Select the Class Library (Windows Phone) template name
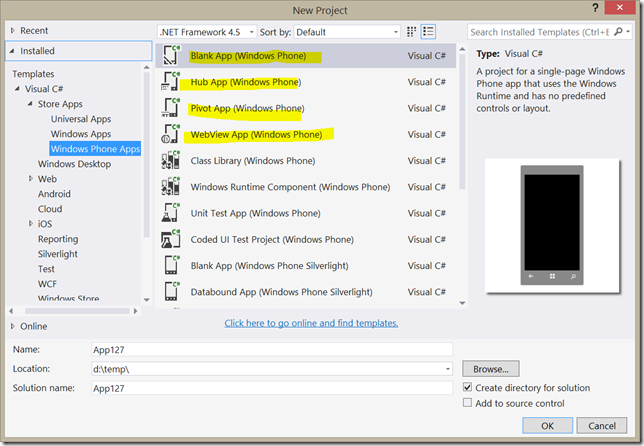The image size is (644, 446). (x=253, y=161)
